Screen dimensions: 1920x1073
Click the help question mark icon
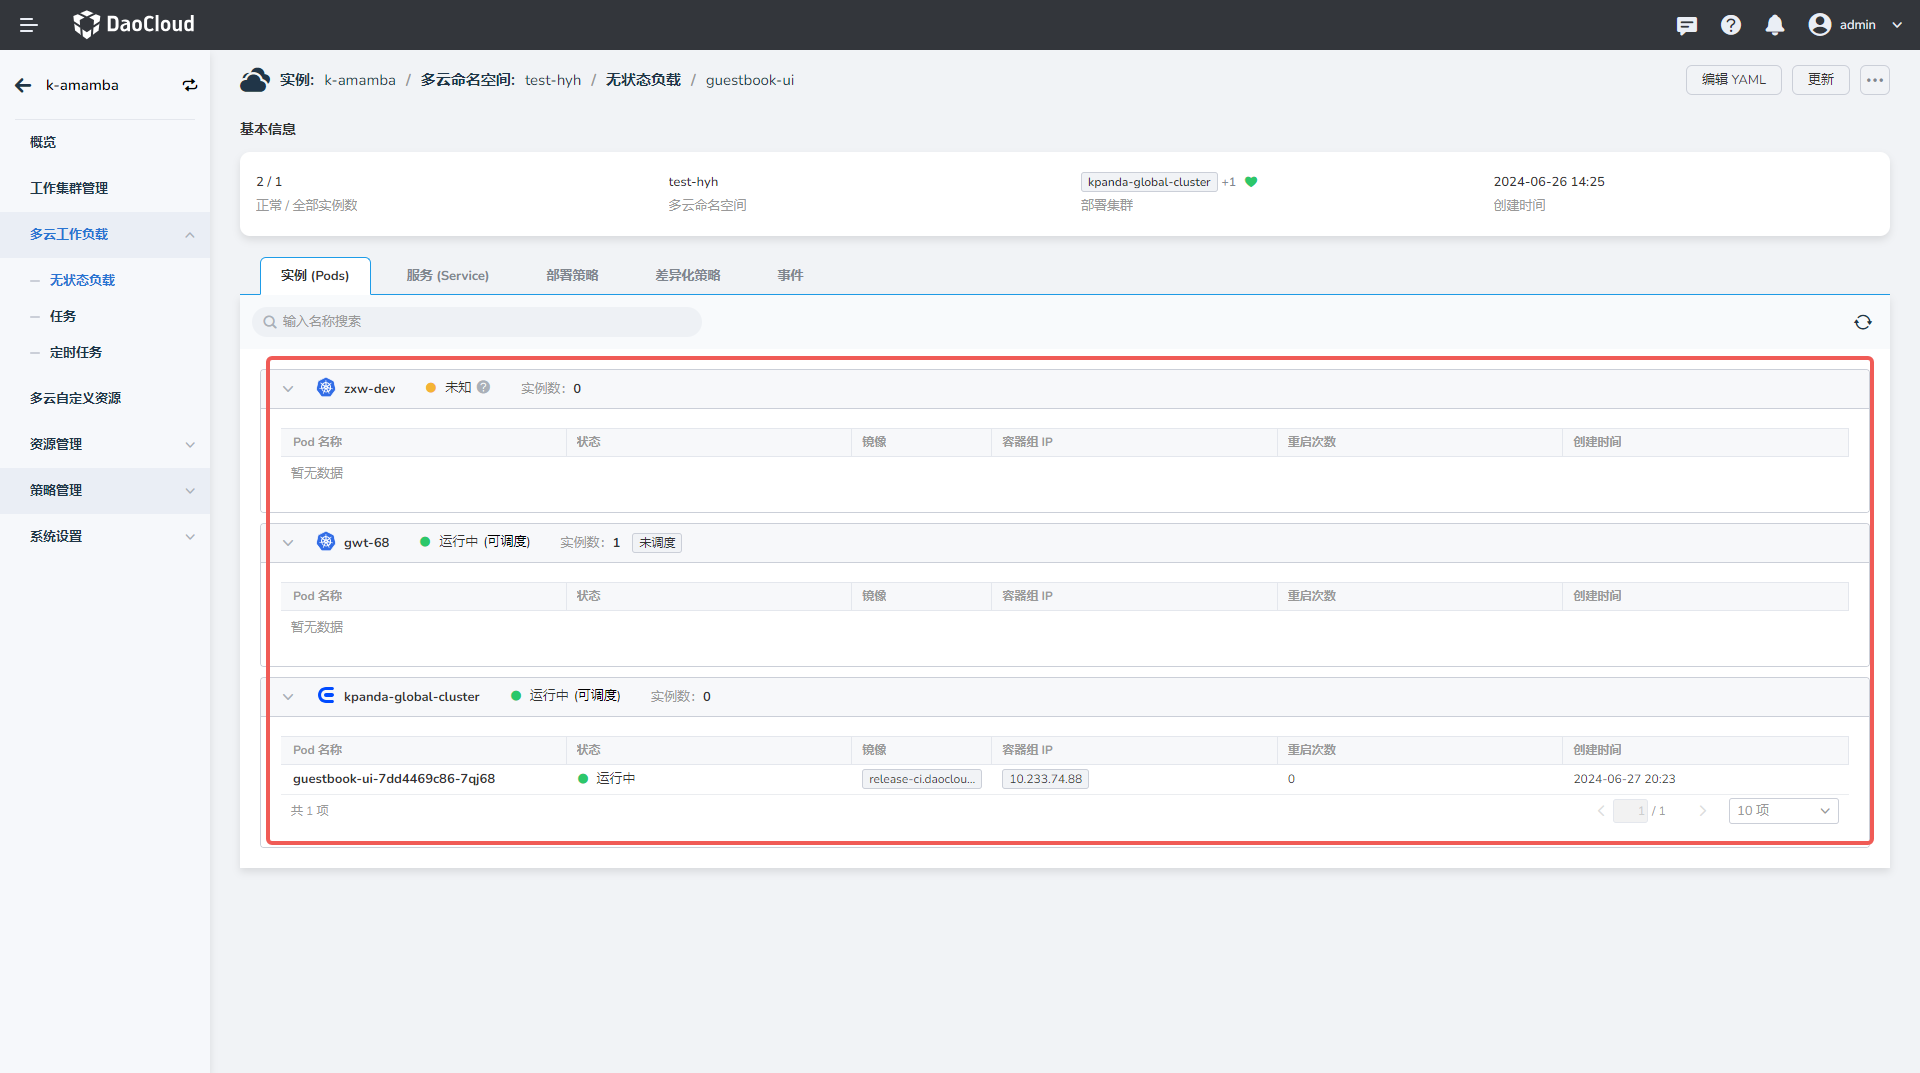[1730, 25]
